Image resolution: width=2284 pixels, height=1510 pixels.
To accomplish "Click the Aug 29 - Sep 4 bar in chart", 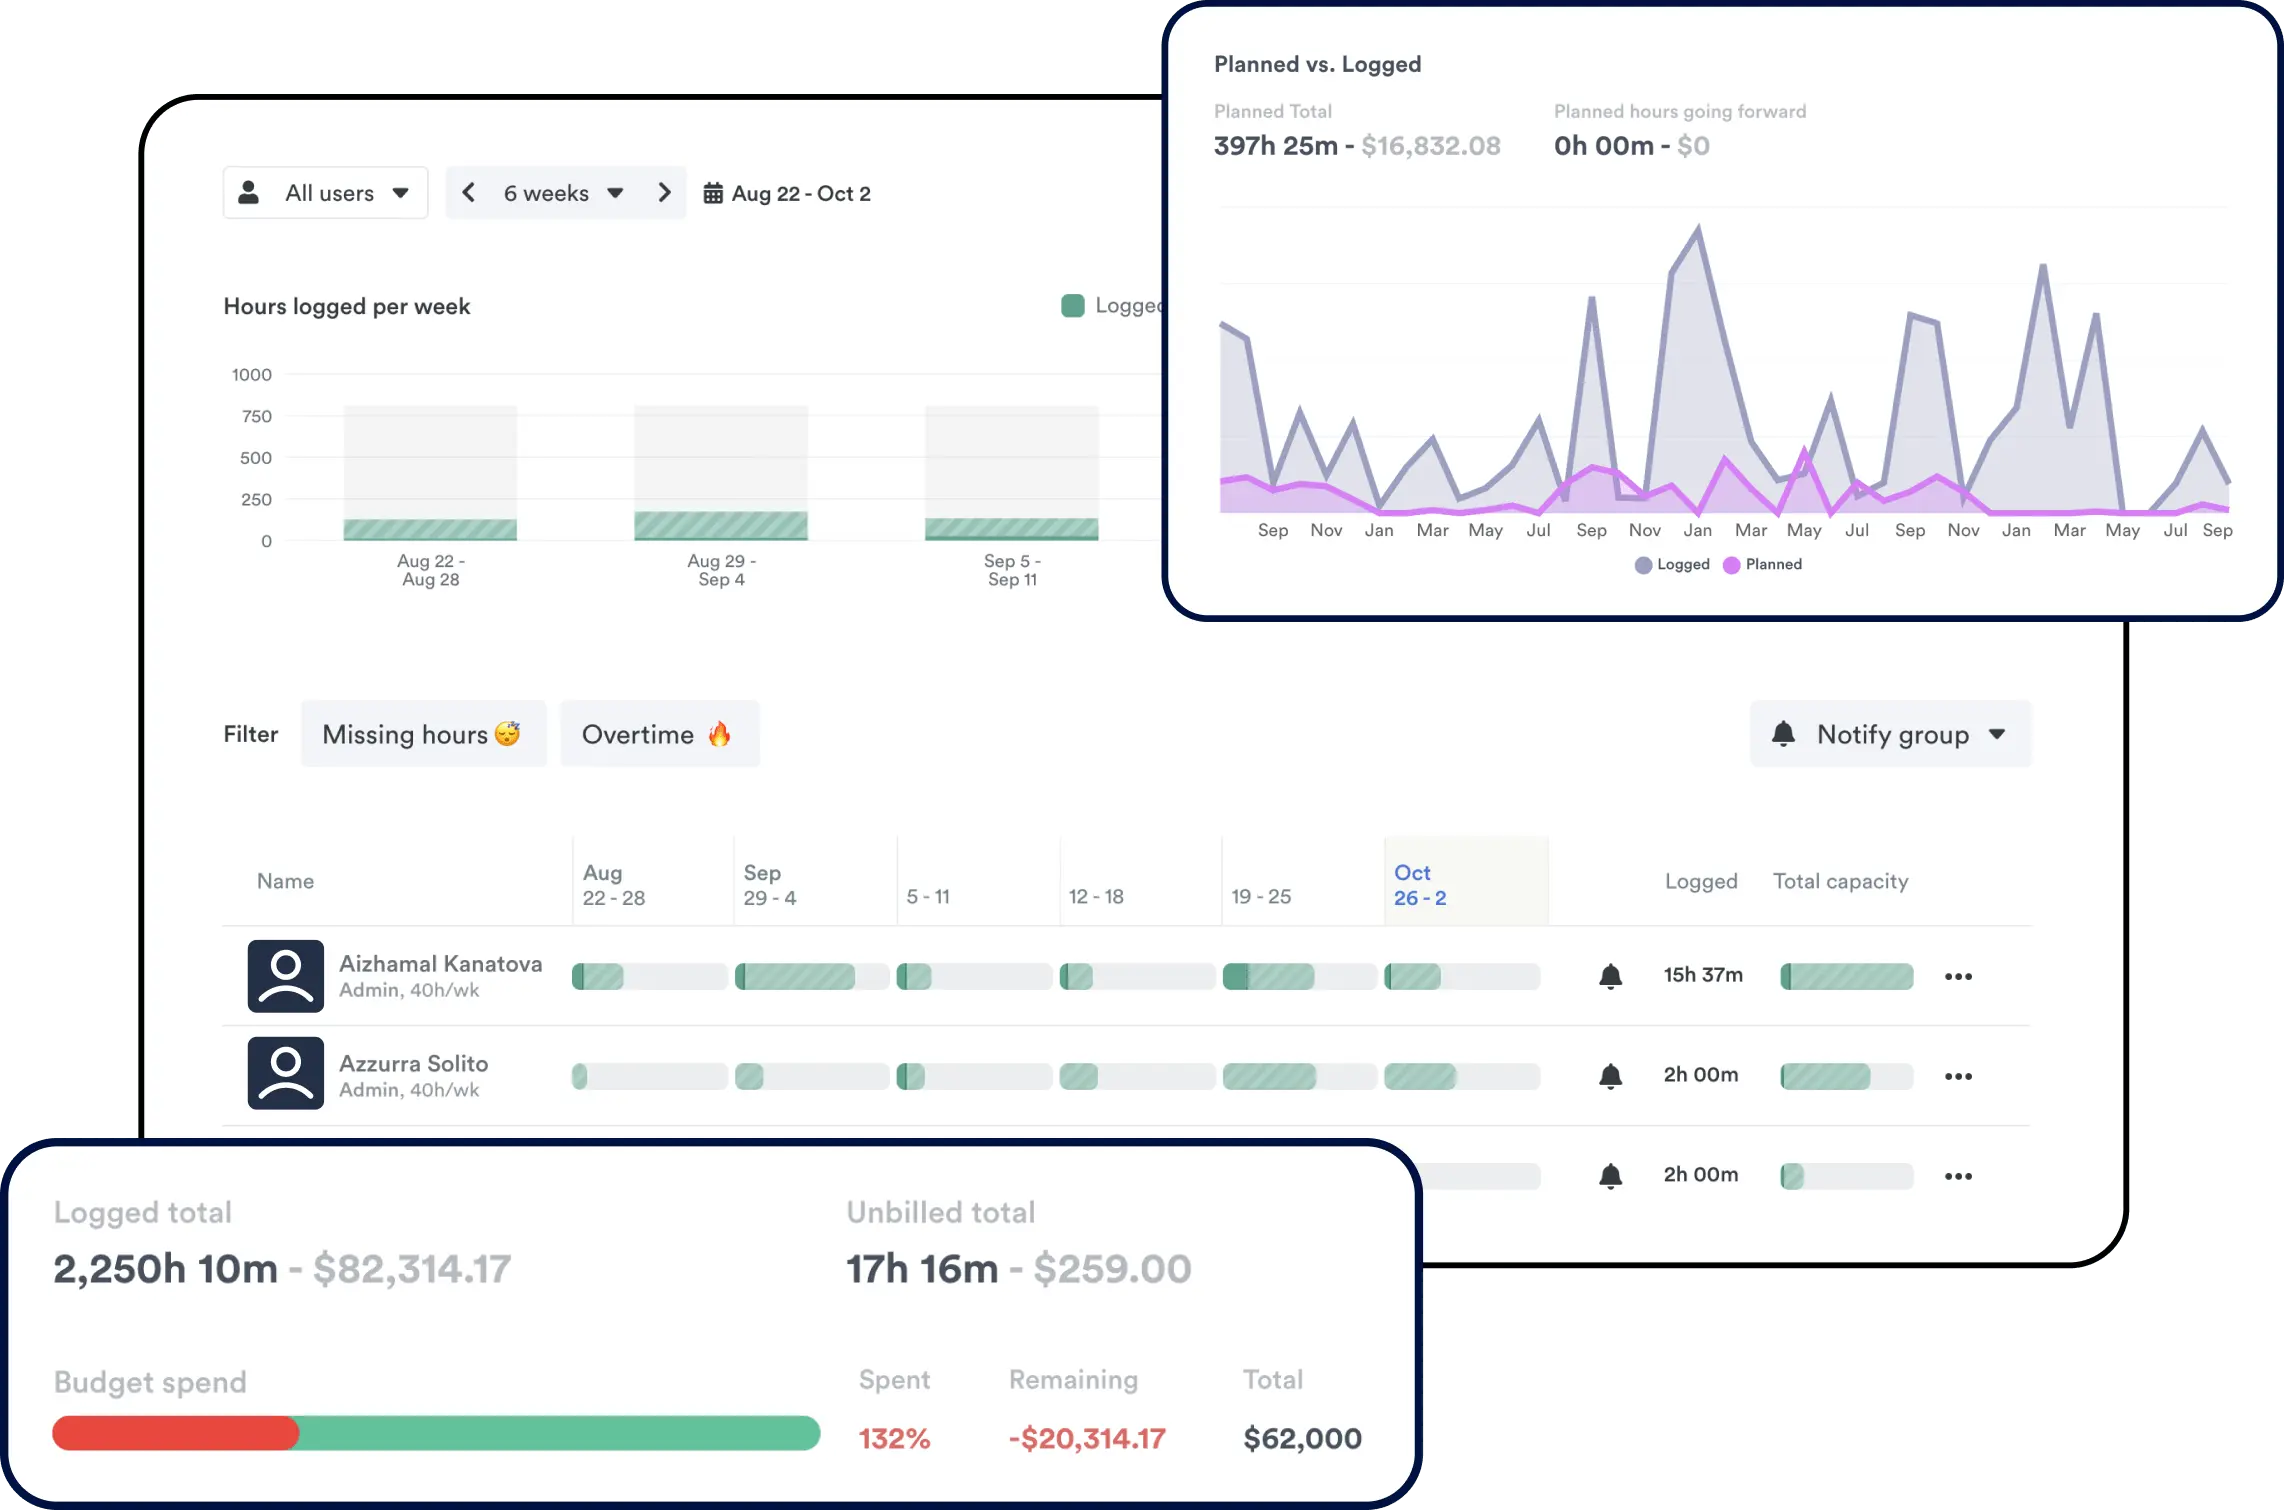I will [x=720, y=524].
